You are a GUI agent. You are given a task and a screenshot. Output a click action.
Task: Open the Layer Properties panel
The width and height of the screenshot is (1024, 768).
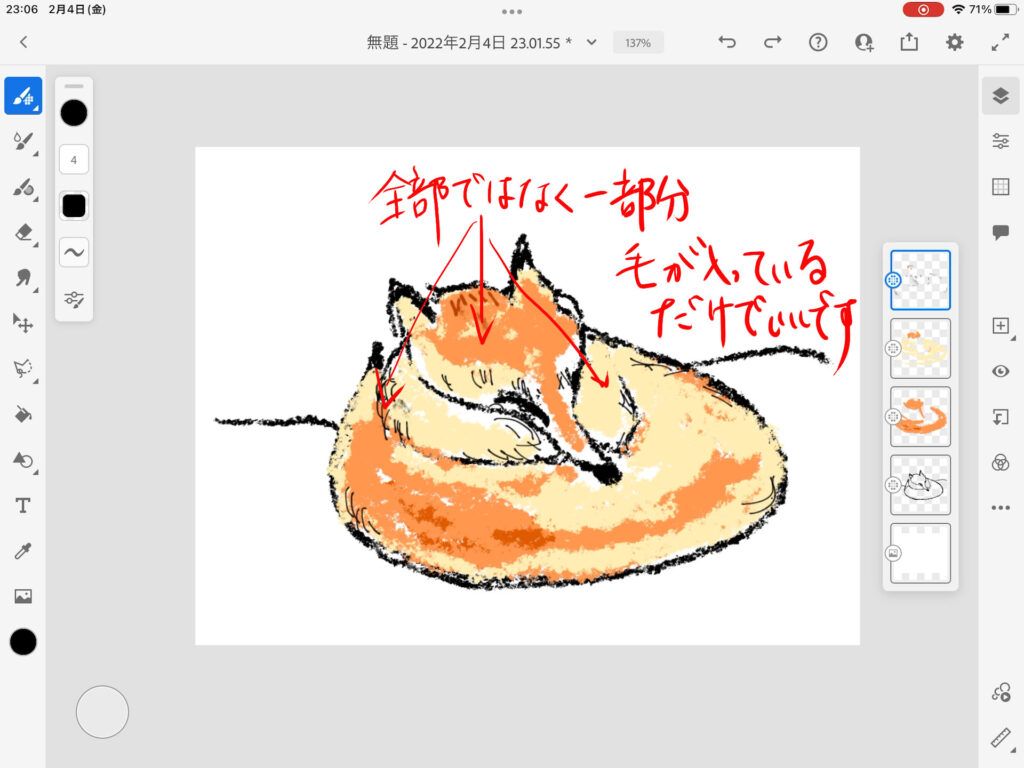coord(1000,141)
